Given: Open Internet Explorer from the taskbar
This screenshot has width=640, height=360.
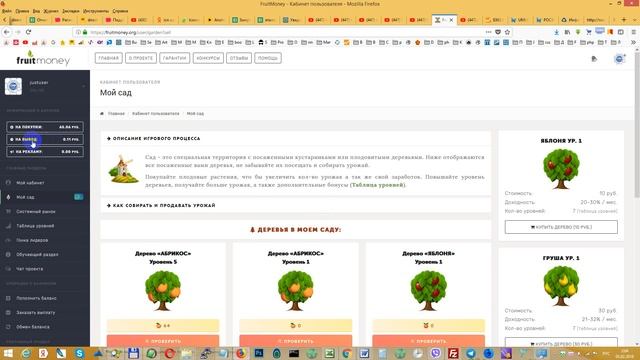Looking at the screenshot, I should 26,353.
